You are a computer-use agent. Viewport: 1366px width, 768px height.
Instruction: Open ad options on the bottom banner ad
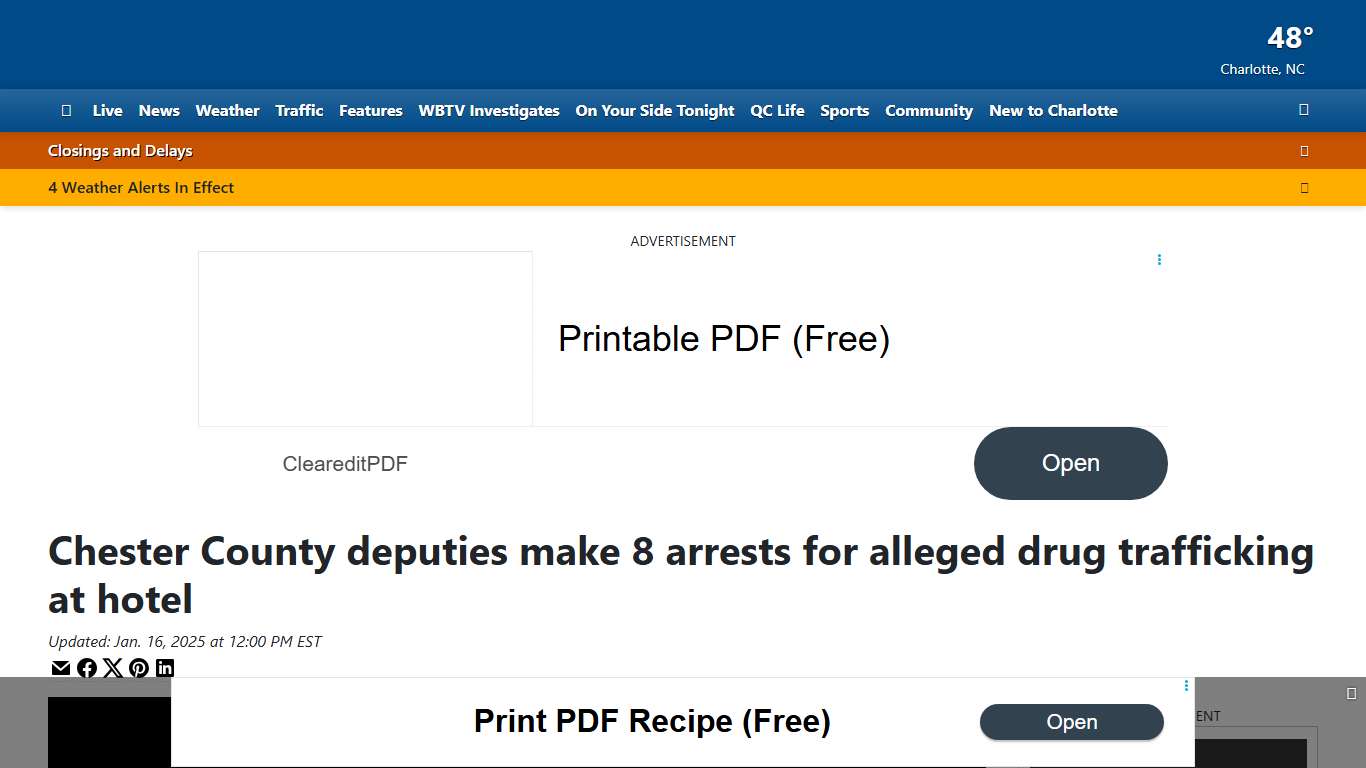(x=1186, y=686)
